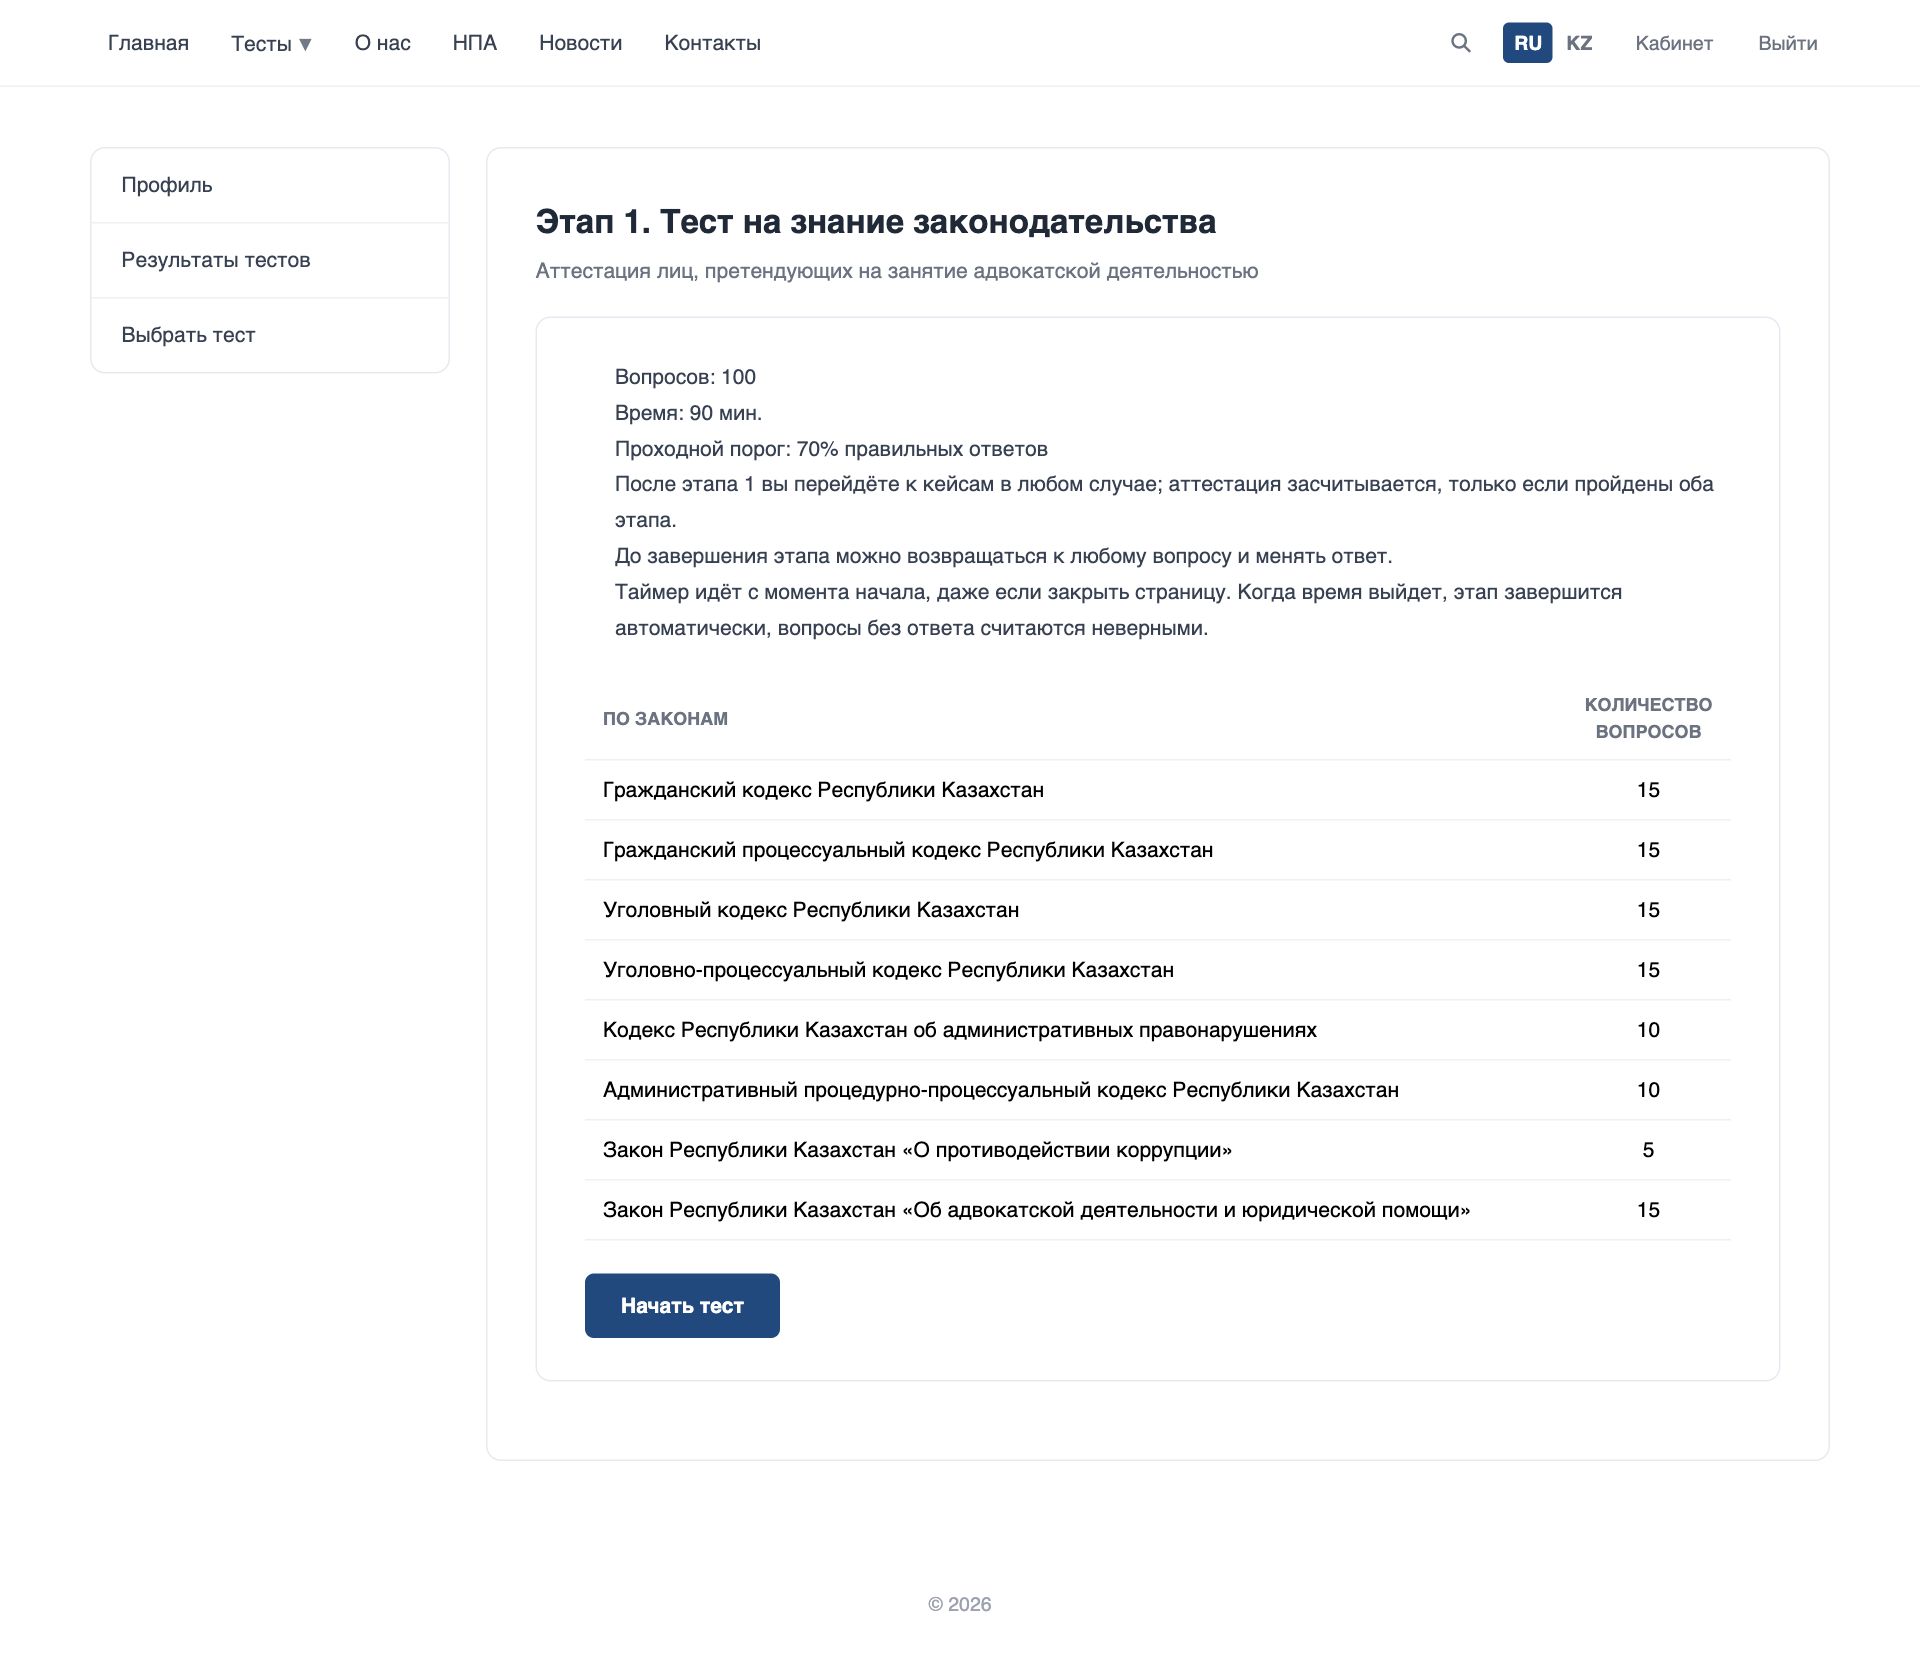Viewport: 1920px width, 1653px height.
Task: Select Выбрать тест in sidebar
Action: pyautogui.click(x=270, y=335)
